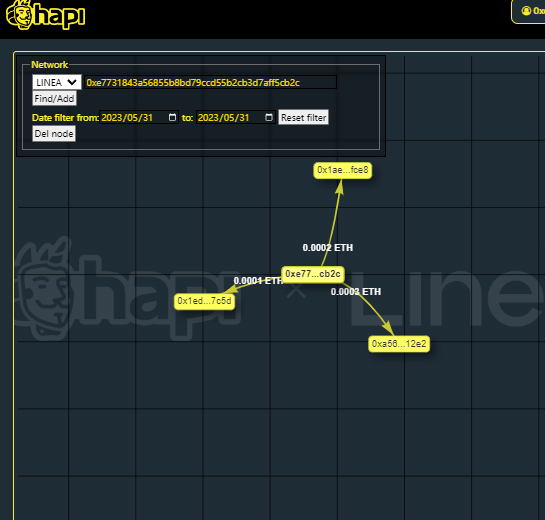
Task: Click the 0.0001 ETH edge label
Action: click(258, 281)
